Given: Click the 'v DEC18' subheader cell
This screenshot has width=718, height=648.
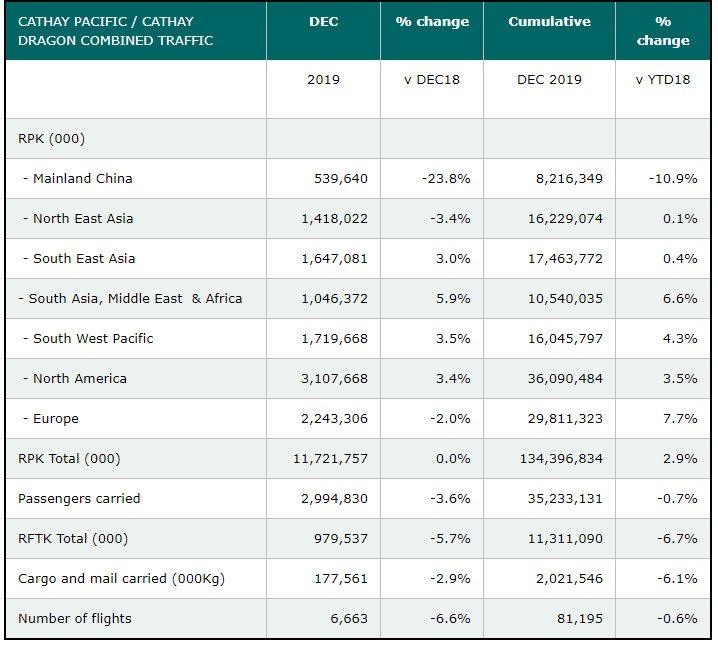Looking at the screenshot, I should tap(432, 80).
